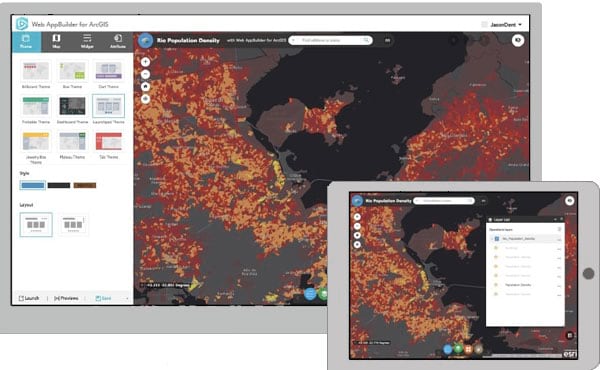The width and height of the screenshot is (600, 370).
Task: Open the blue widget icon on desktop map
Action: tap(310, 294)
